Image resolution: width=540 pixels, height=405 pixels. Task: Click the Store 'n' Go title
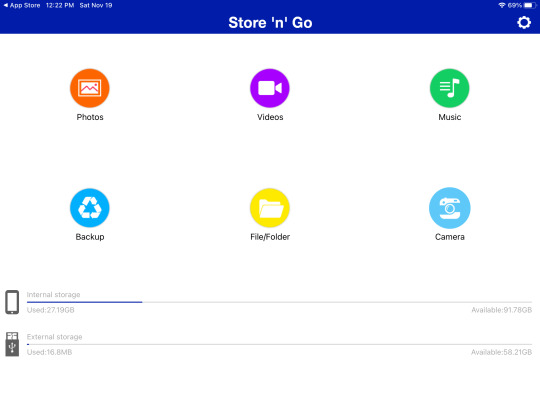270,23
